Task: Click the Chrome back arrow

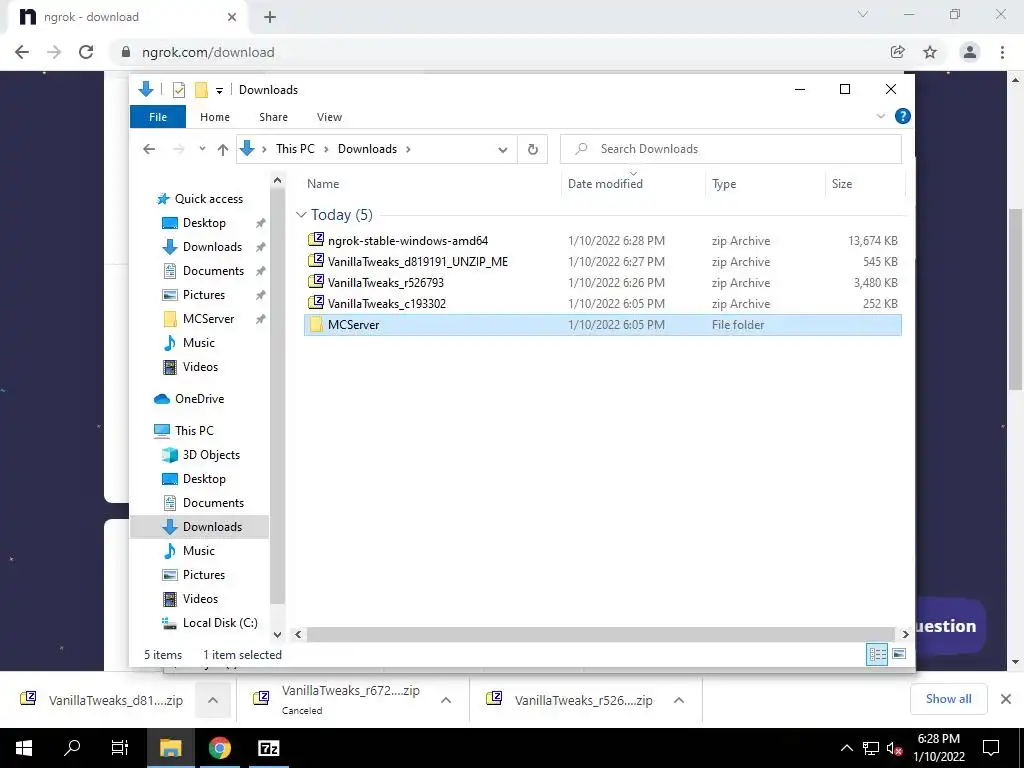Action: 22,52
